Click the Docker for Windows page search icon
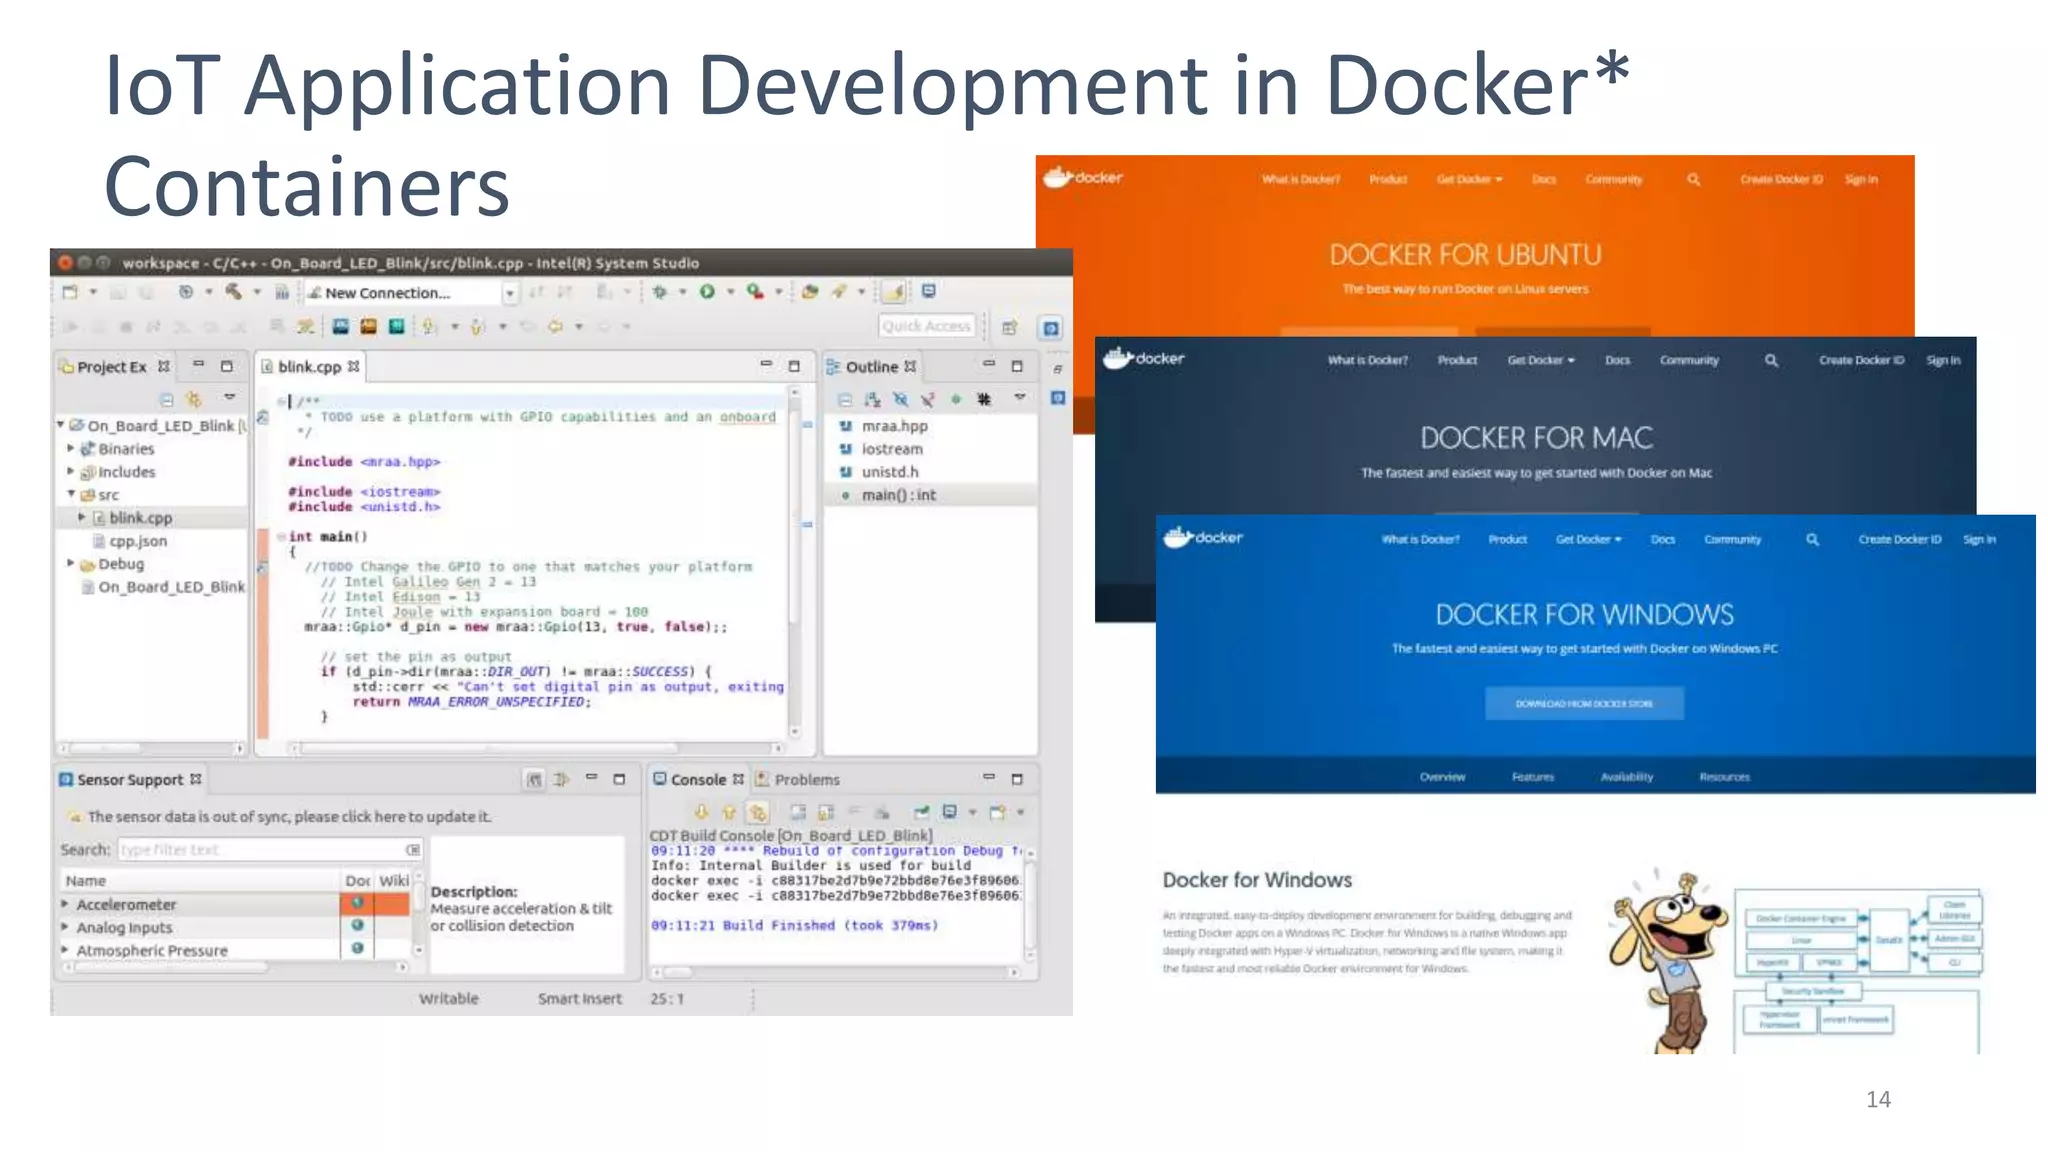2048x1152 pixels. (1812, 539)
